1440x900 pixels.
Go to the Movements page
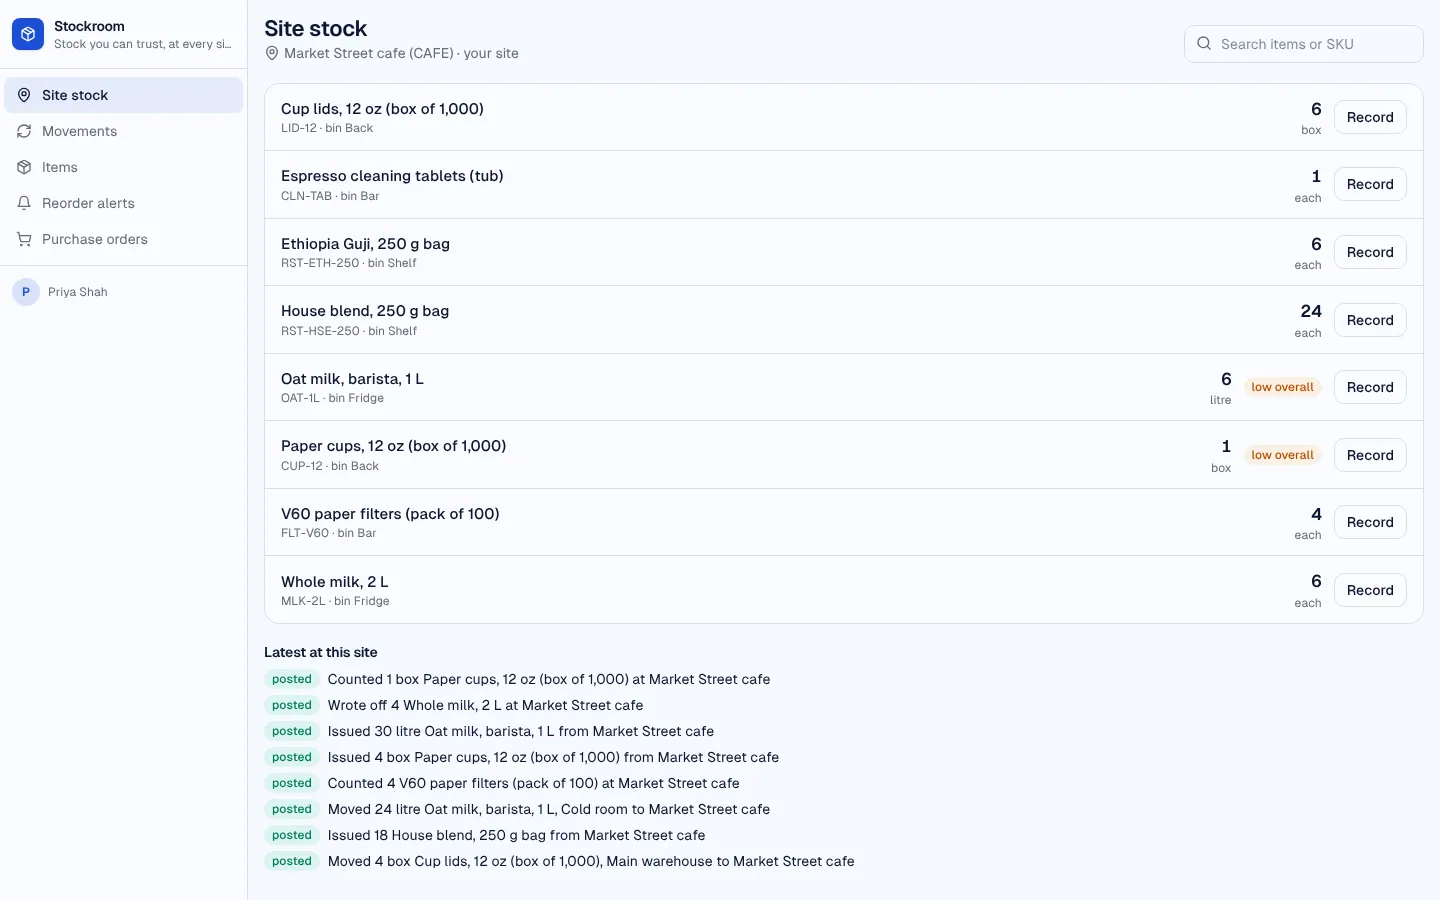[x=124, y=131]
